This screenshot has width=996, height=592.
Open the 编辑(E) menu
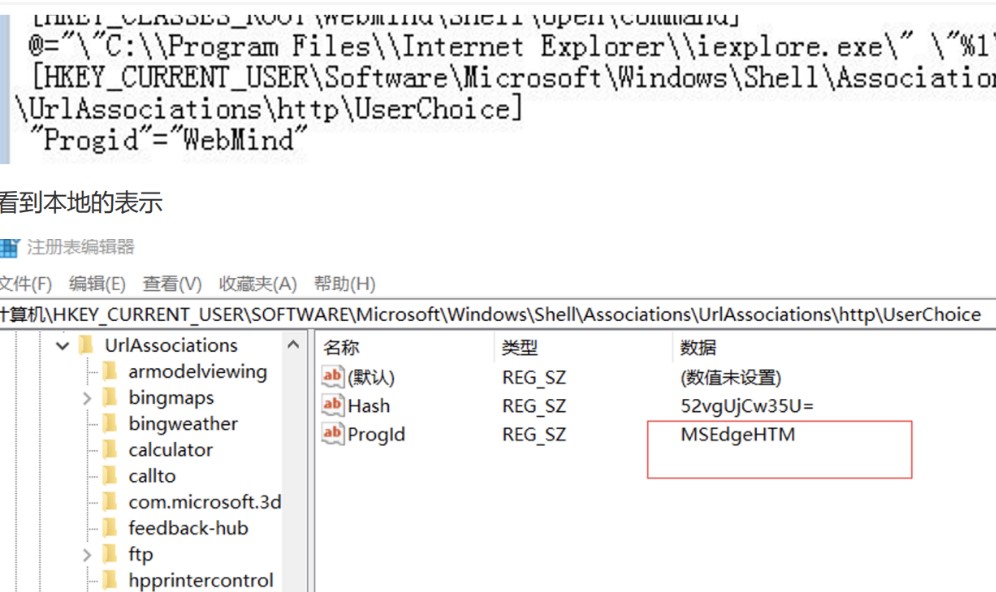tap(97, 283)
